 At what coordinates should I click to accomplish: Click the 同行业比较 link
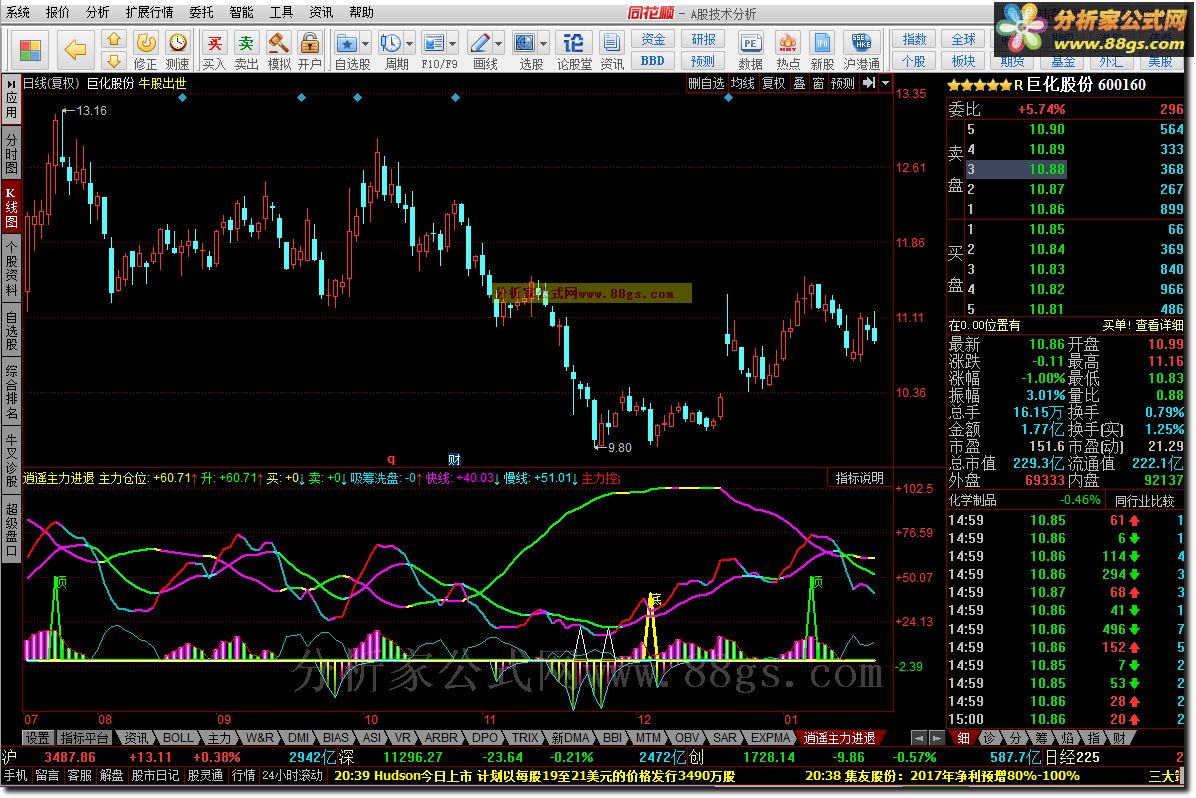pyautogui.click(x=1144, y=500)
